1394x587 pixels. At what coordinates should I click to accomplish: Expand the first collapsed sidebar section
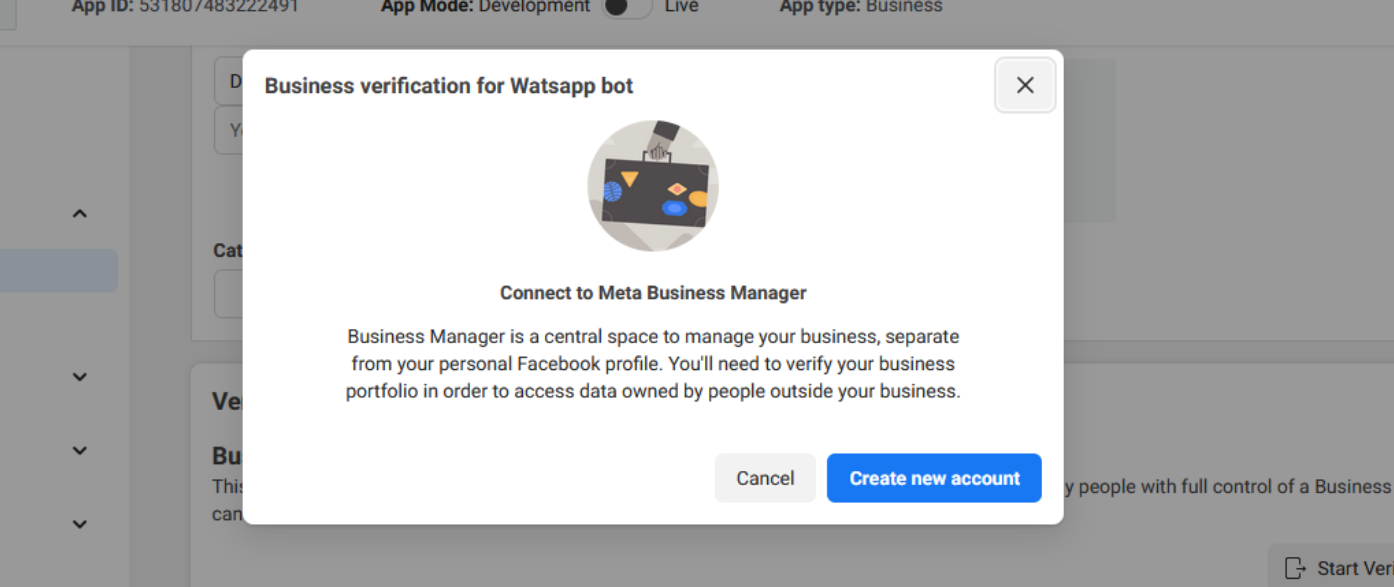79,377
